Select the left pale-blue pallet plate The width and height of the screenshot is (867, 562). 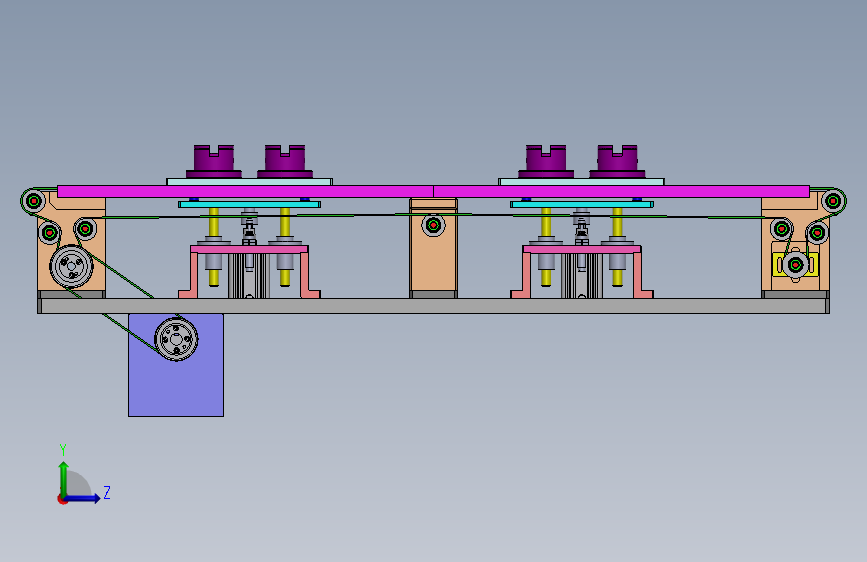249,182
